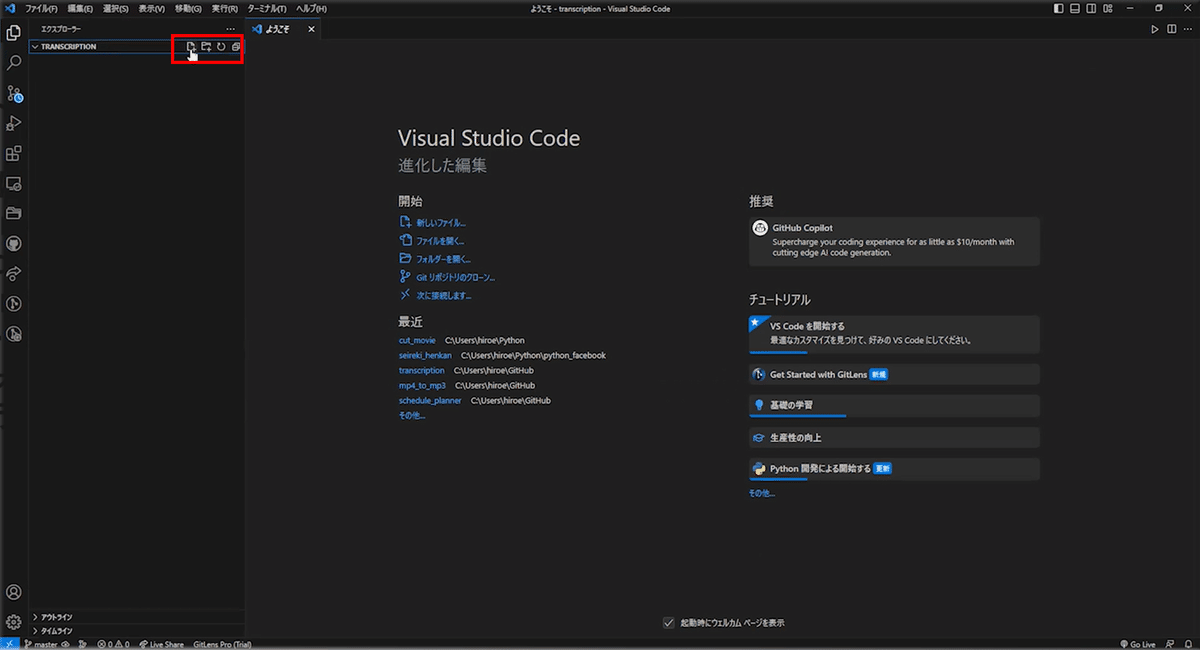The height and width of the screenshot is (650, 1200).
Task: Uncheck show welcome page on startup
Action: [669, 623]
